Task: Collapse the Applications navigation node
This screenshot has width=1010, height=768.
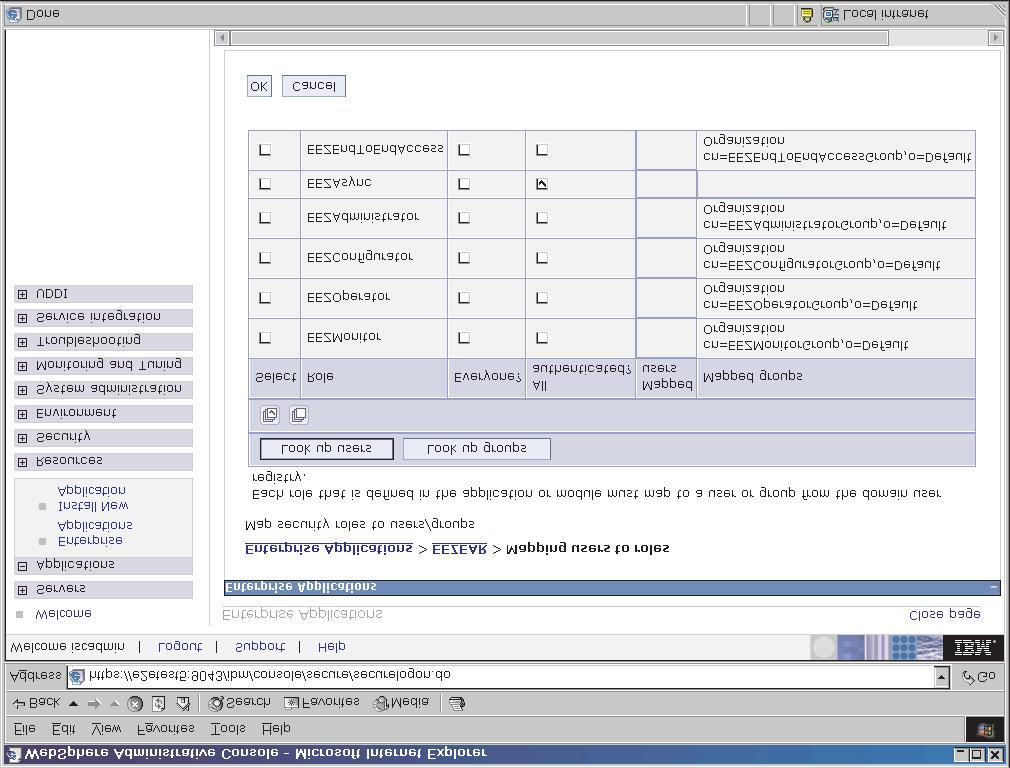Action: point(23,566)
